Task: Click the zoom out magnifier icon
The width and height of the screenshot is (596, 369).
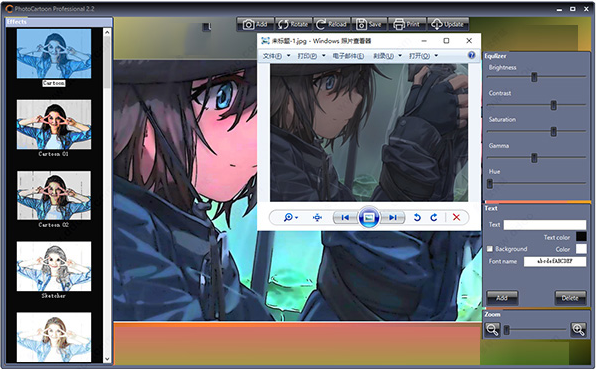Action: click(492, 330)
